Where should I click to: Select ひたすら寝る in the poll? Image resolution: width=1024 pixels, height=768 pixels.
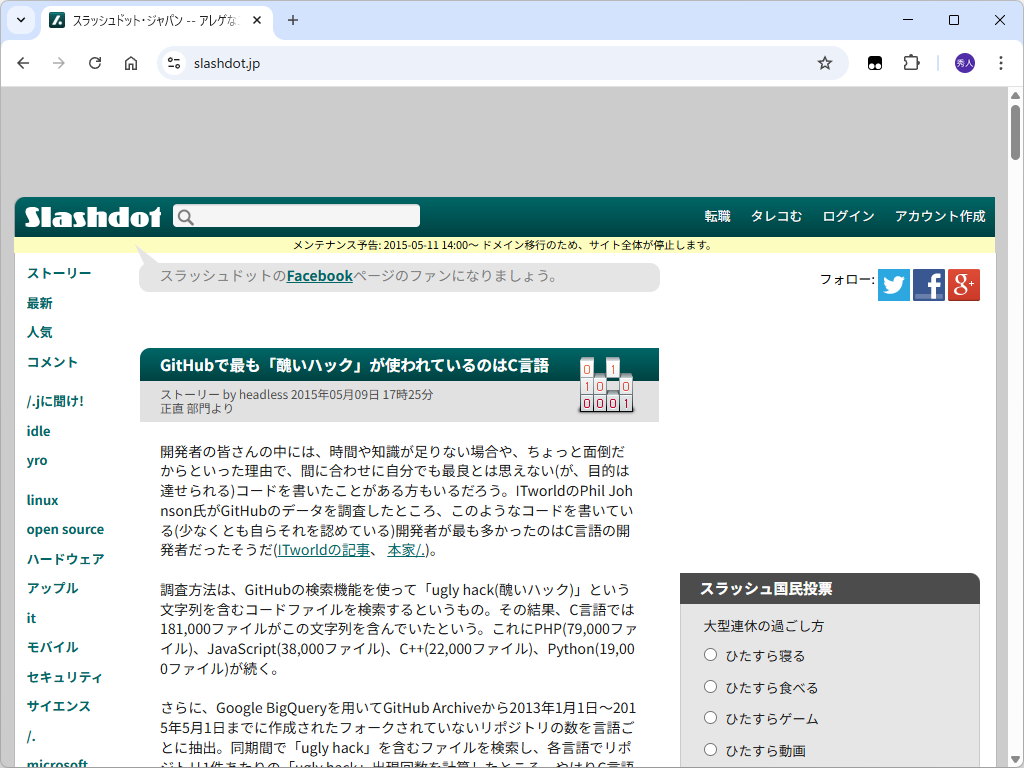tap(710, 657)
